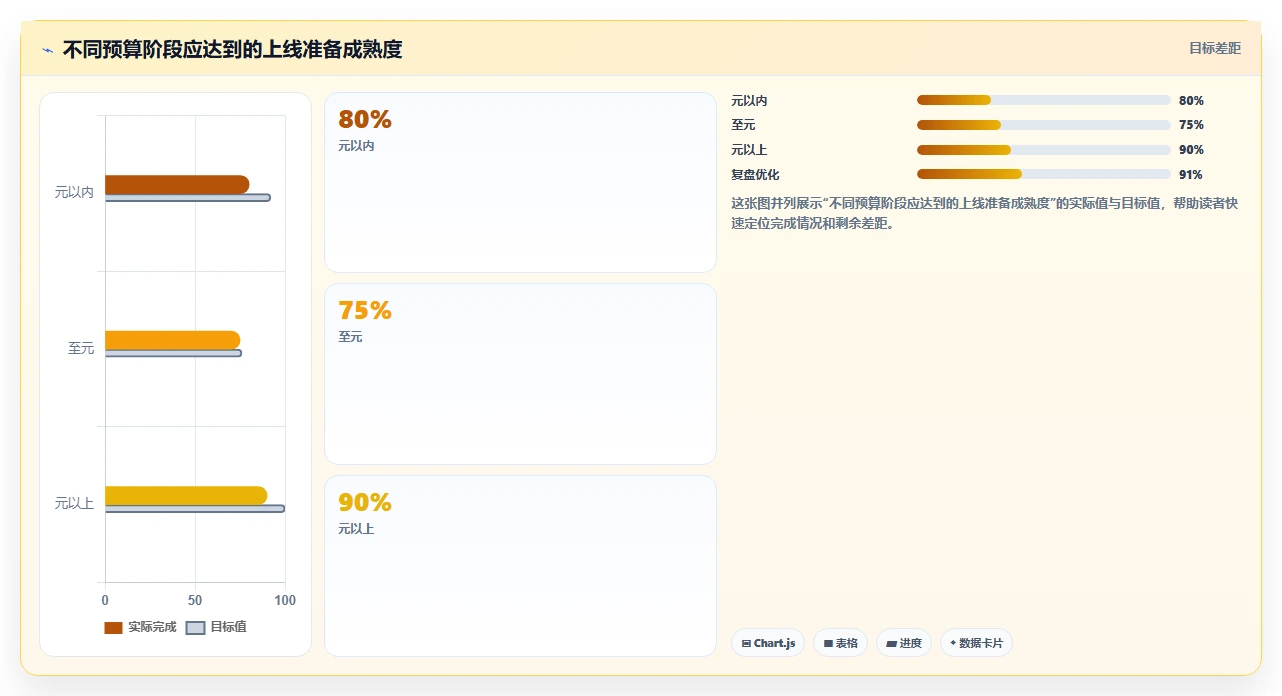Click the 元以上 progress bar

coord(1043,150)
